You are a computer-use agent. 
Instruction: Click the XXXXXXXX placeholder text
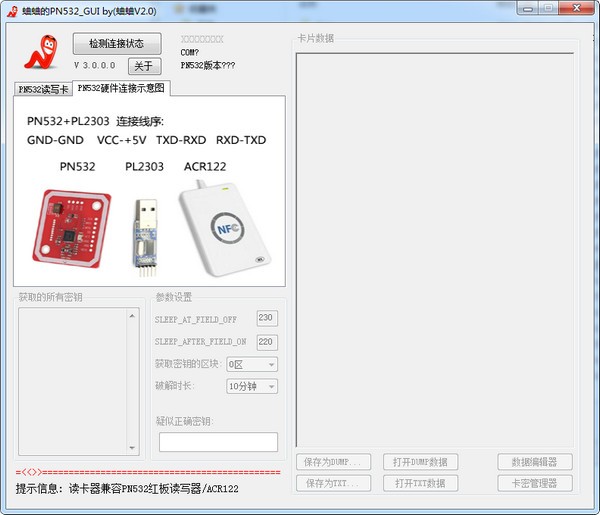(202, 39)
